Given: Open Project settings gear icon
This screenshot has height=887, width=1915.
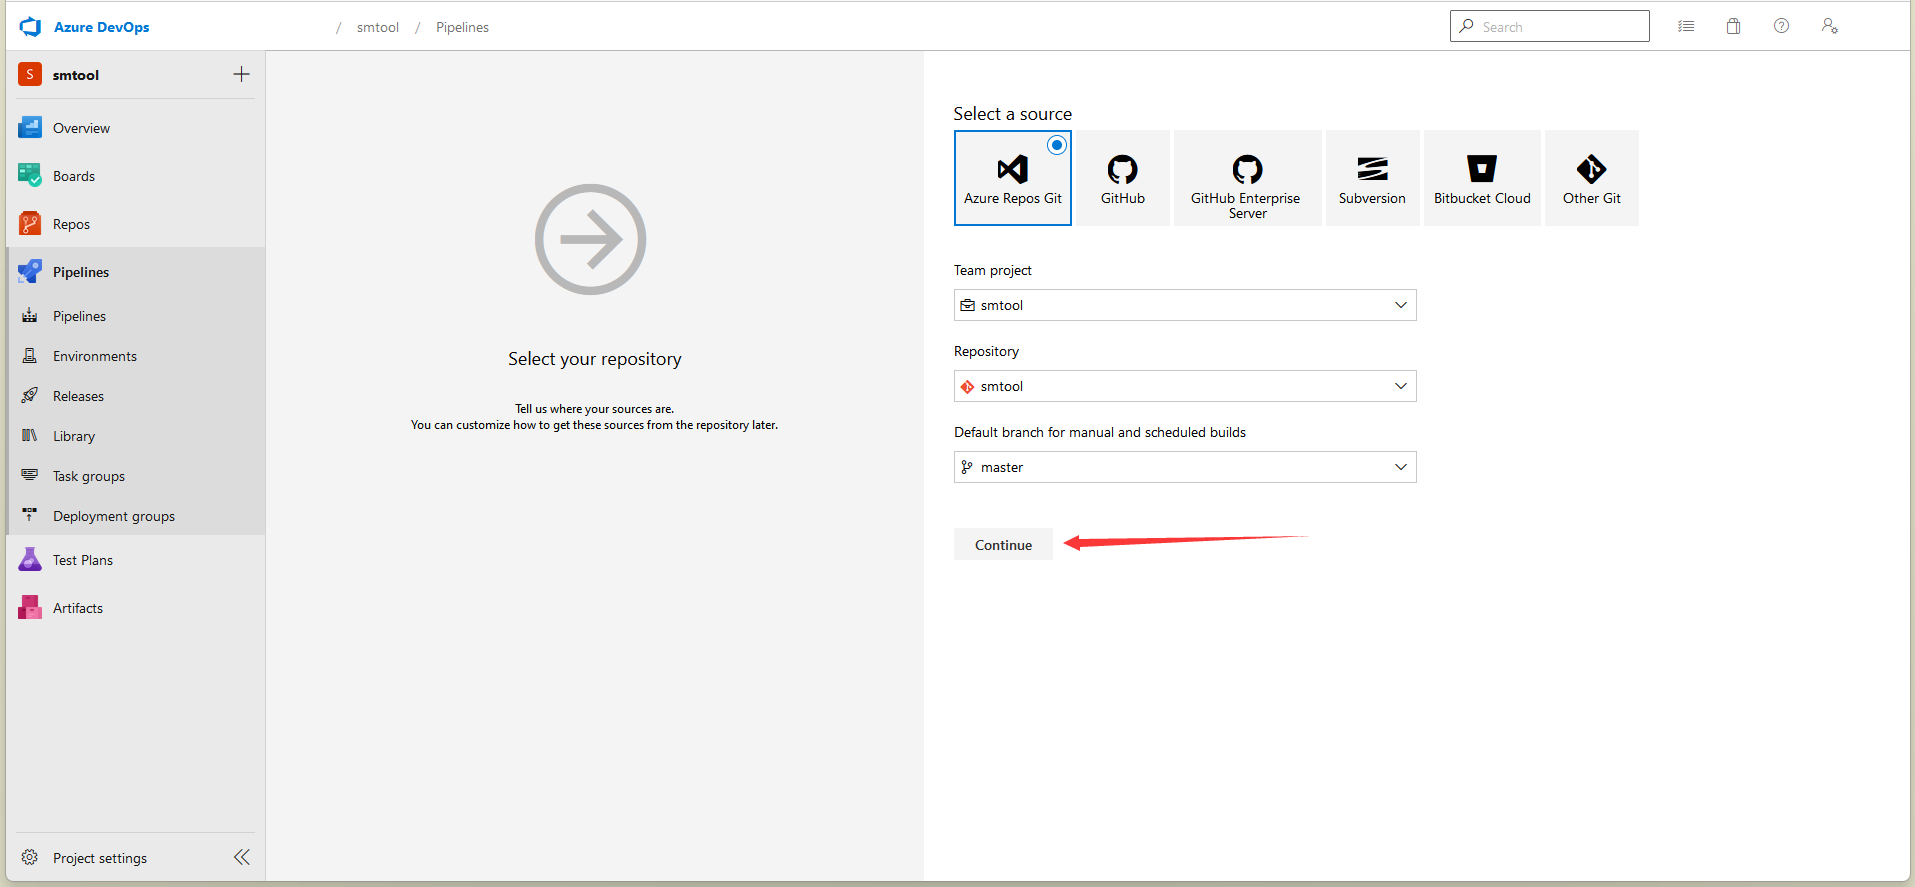Looking at the screenshot, I should click(30, 858).
